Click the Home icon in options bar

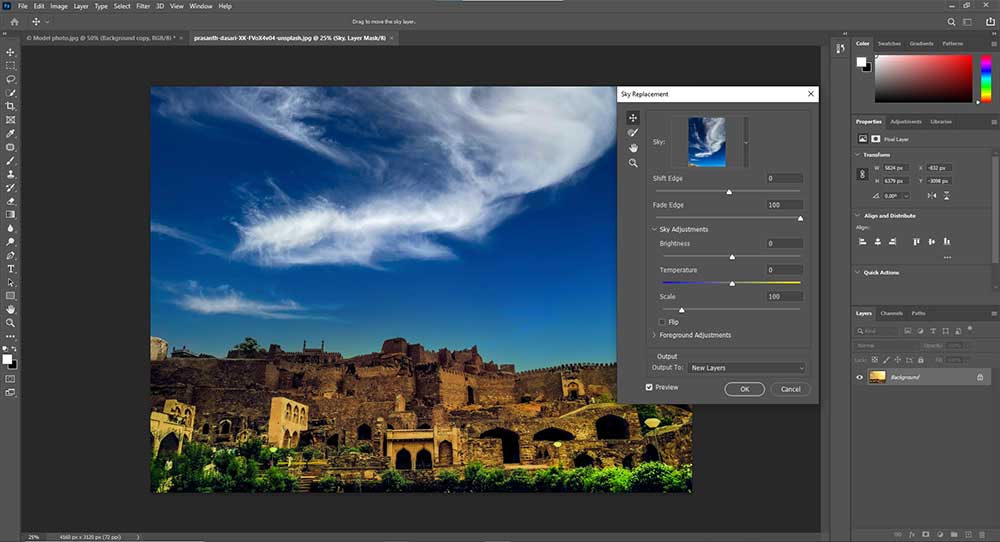point(14,22)
